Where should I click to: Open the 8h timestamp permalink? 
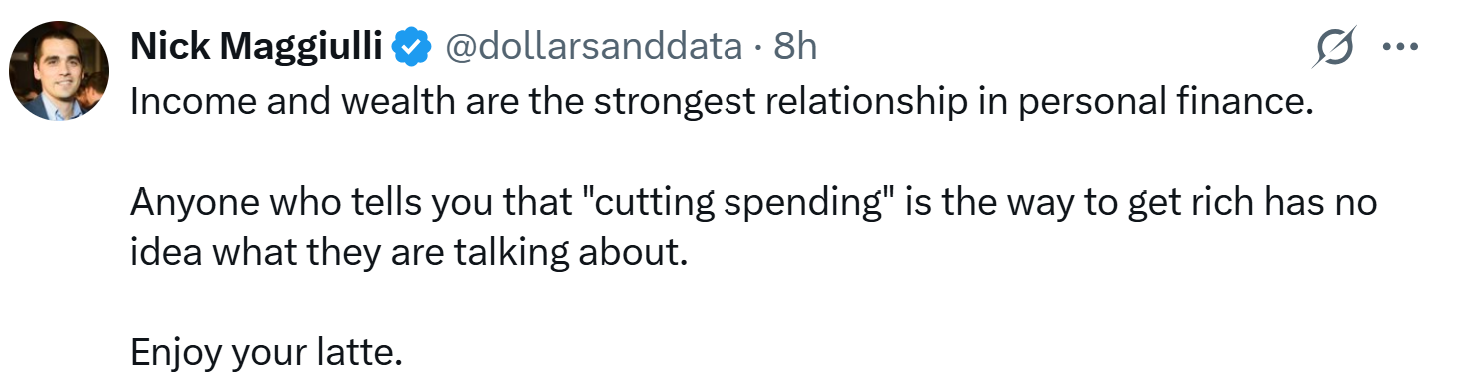[x=795, y=47]
